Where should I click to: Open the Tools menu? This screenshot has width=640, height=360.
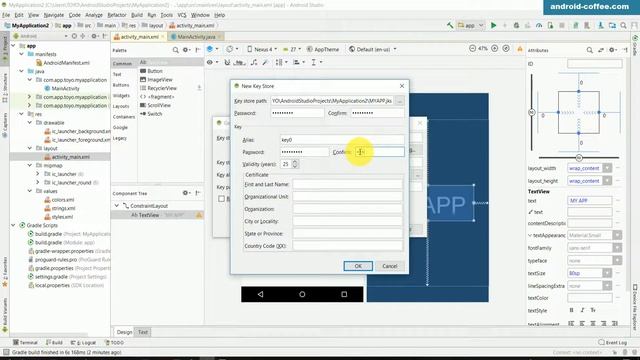pos(167,15)
